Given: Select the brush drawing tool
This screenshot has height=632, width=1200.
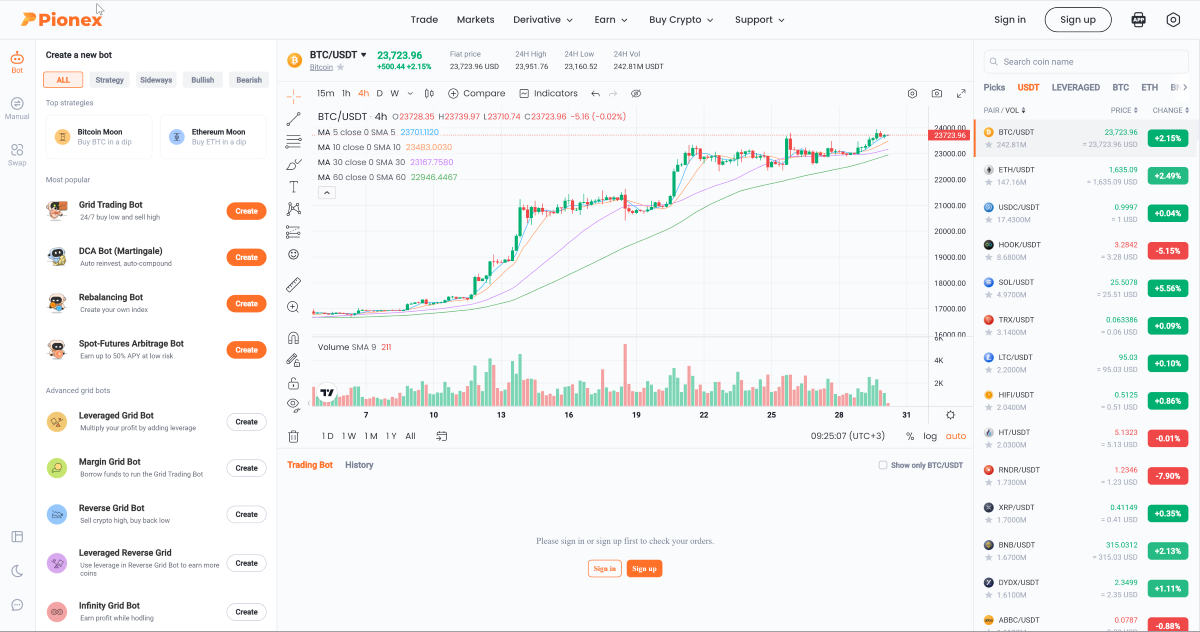Looking at the screenshot, I should coord(293,164).
